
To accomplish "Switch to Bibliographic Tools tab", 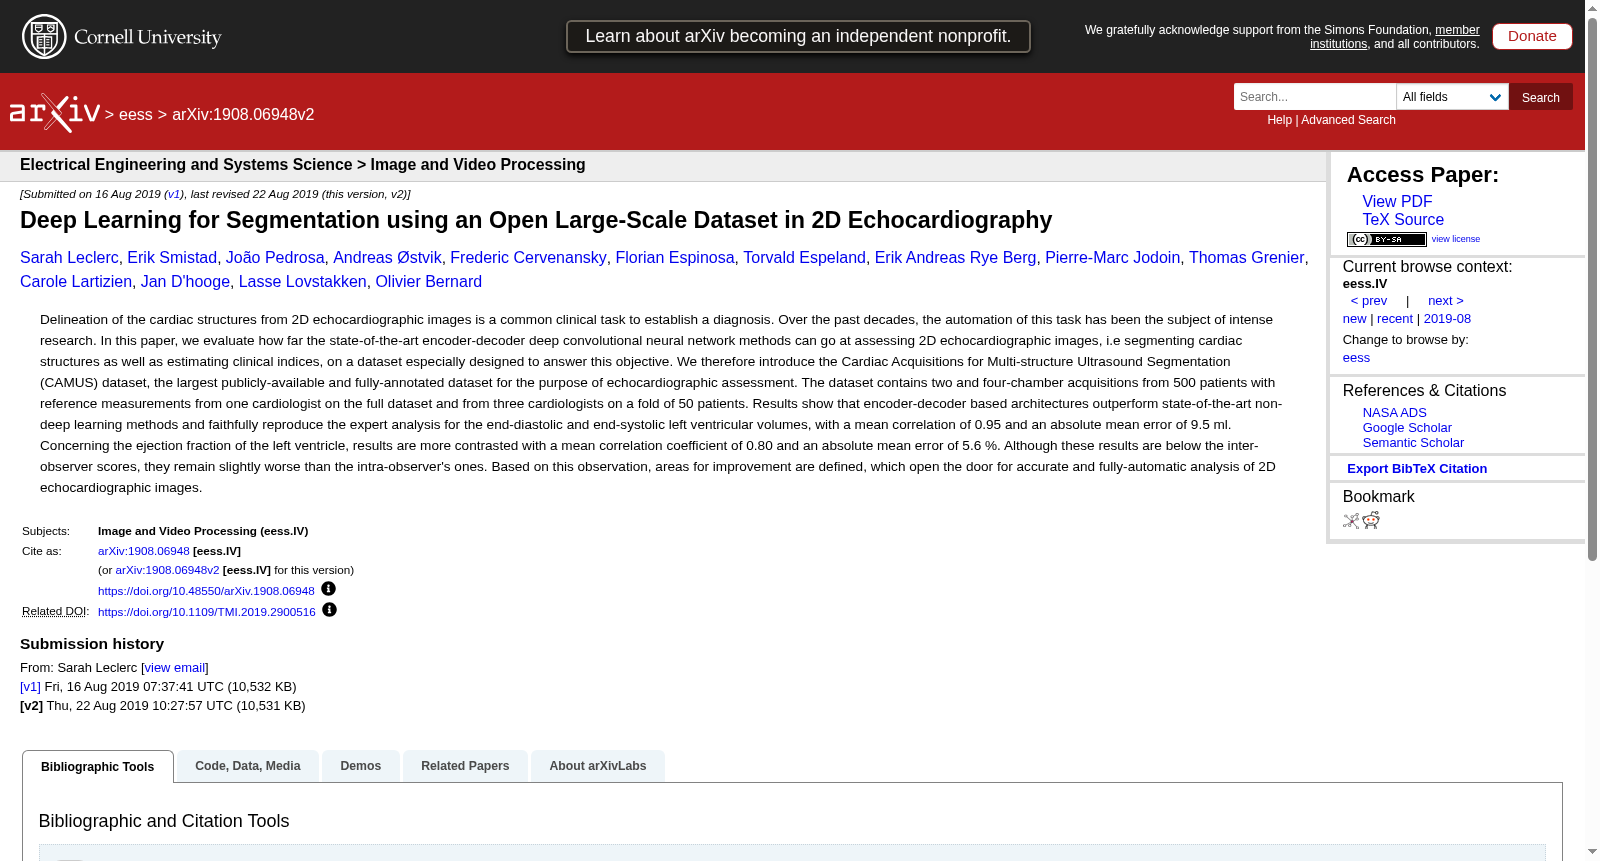I will (98, 767).
